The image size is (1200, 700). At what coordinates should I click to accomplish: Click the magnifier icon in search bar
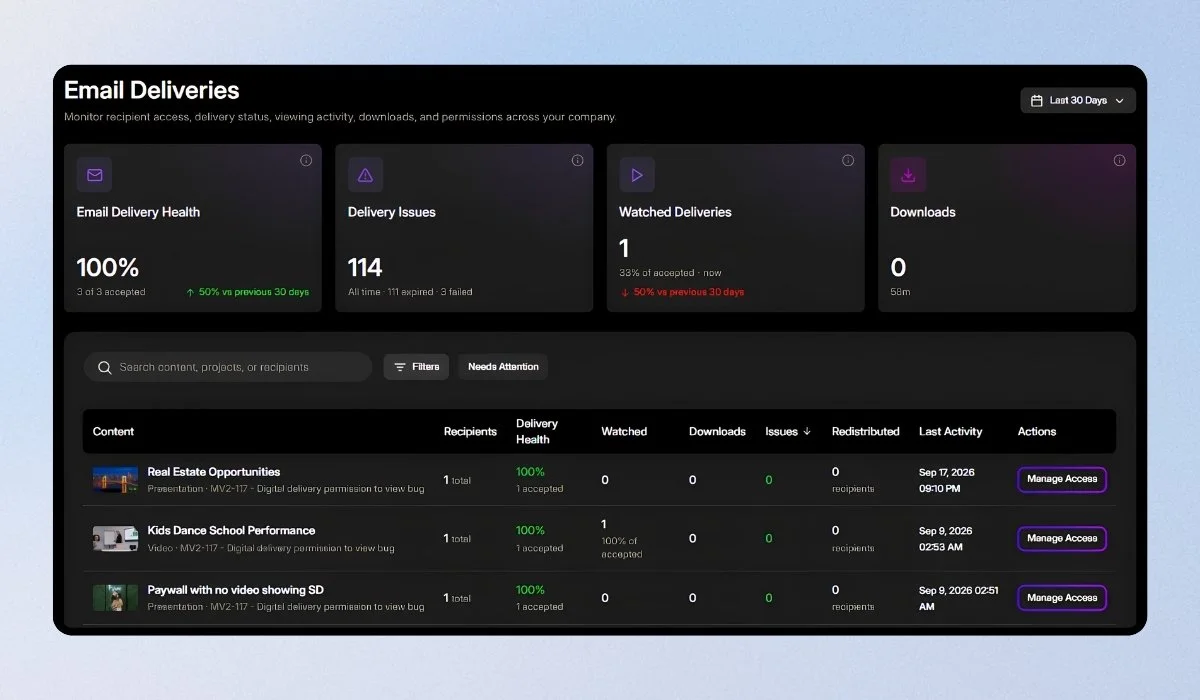(x=104, y=367)
